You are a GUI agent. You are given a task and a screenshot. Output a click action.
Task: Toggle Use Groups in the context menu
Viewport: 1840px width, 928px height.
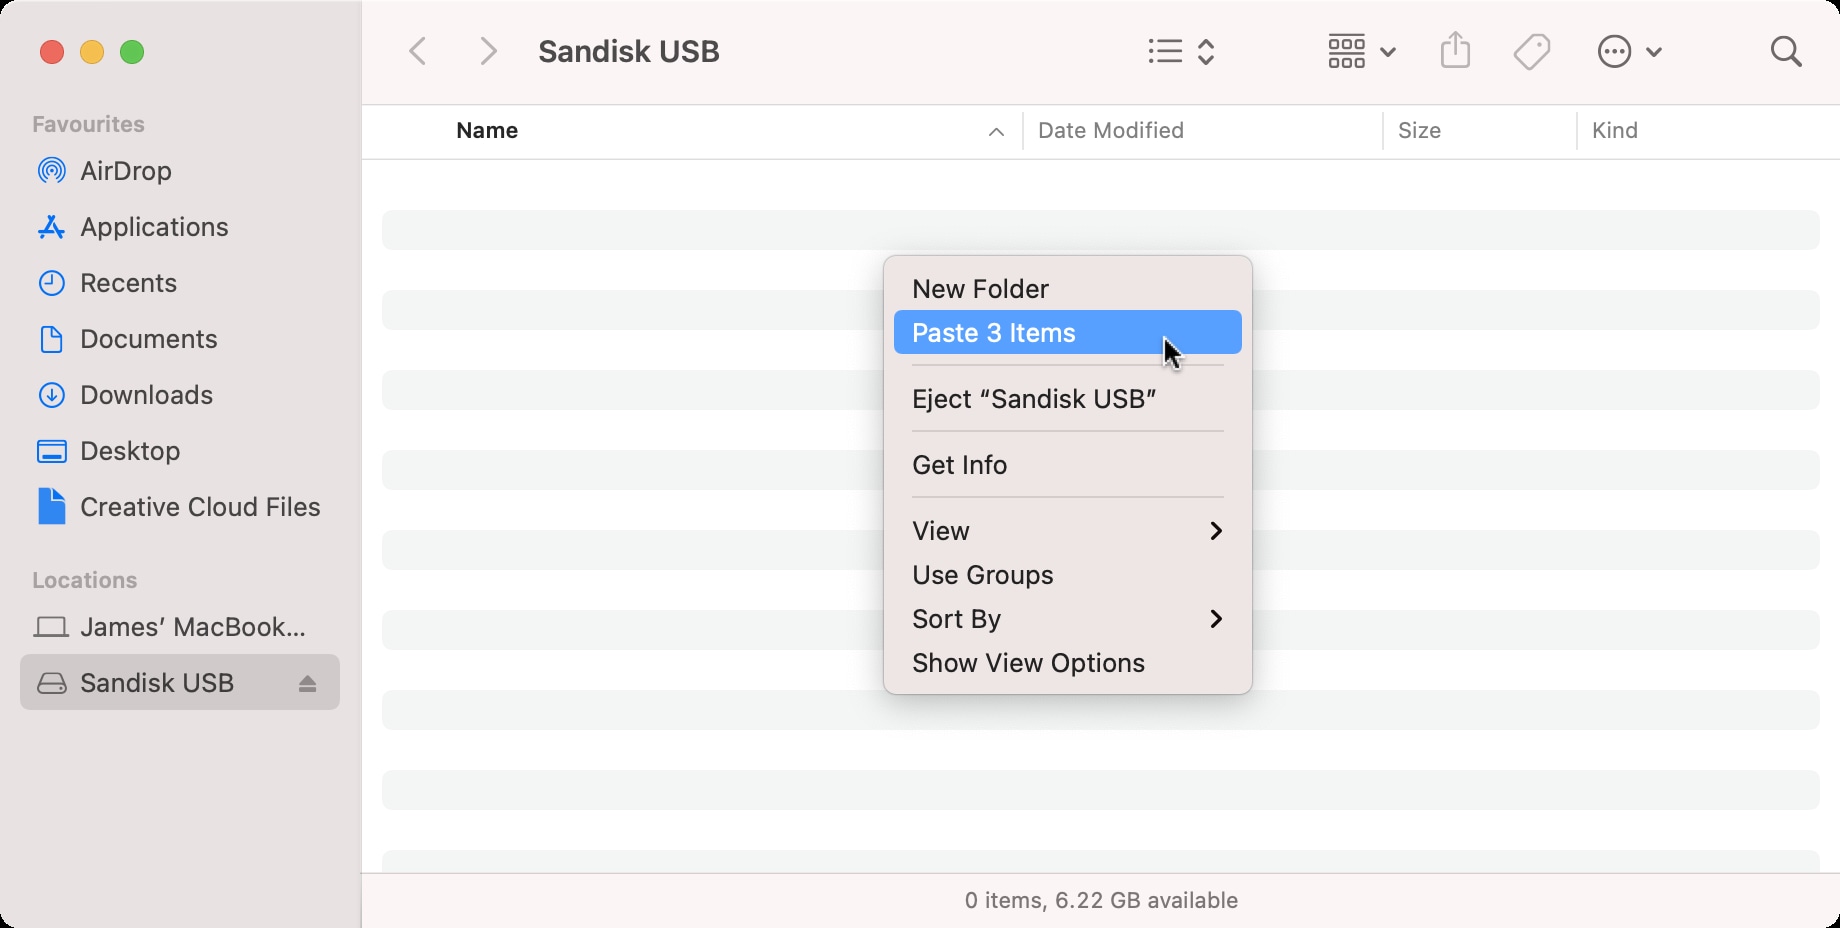click(982, 575)
